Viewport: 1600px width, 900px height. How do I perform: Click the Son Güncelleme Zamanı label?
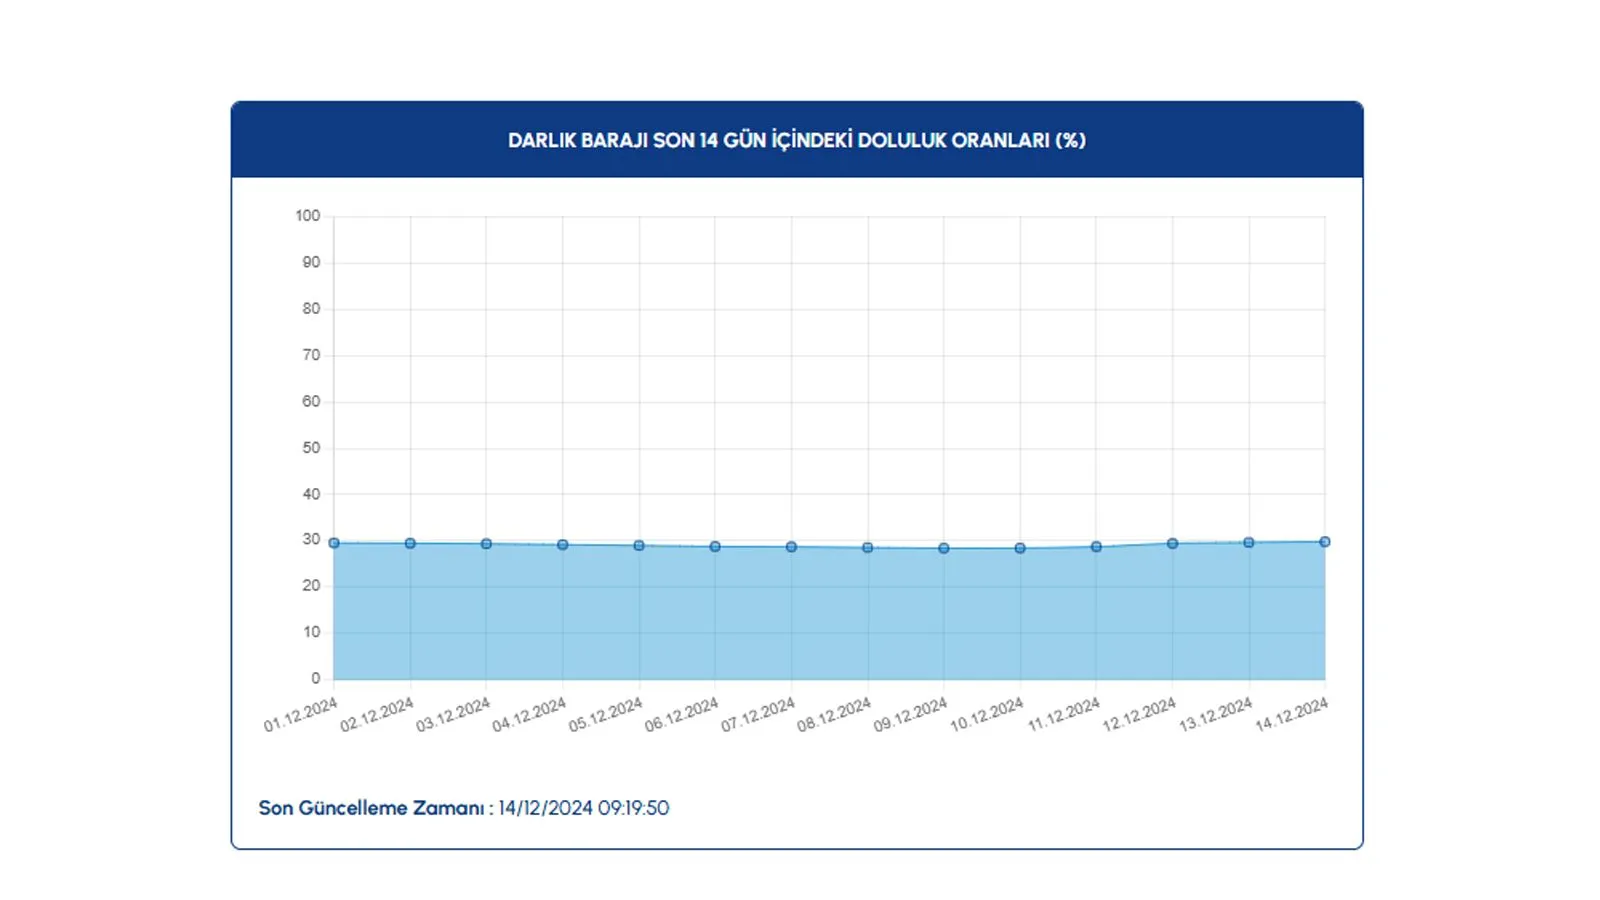click(371, 808)
